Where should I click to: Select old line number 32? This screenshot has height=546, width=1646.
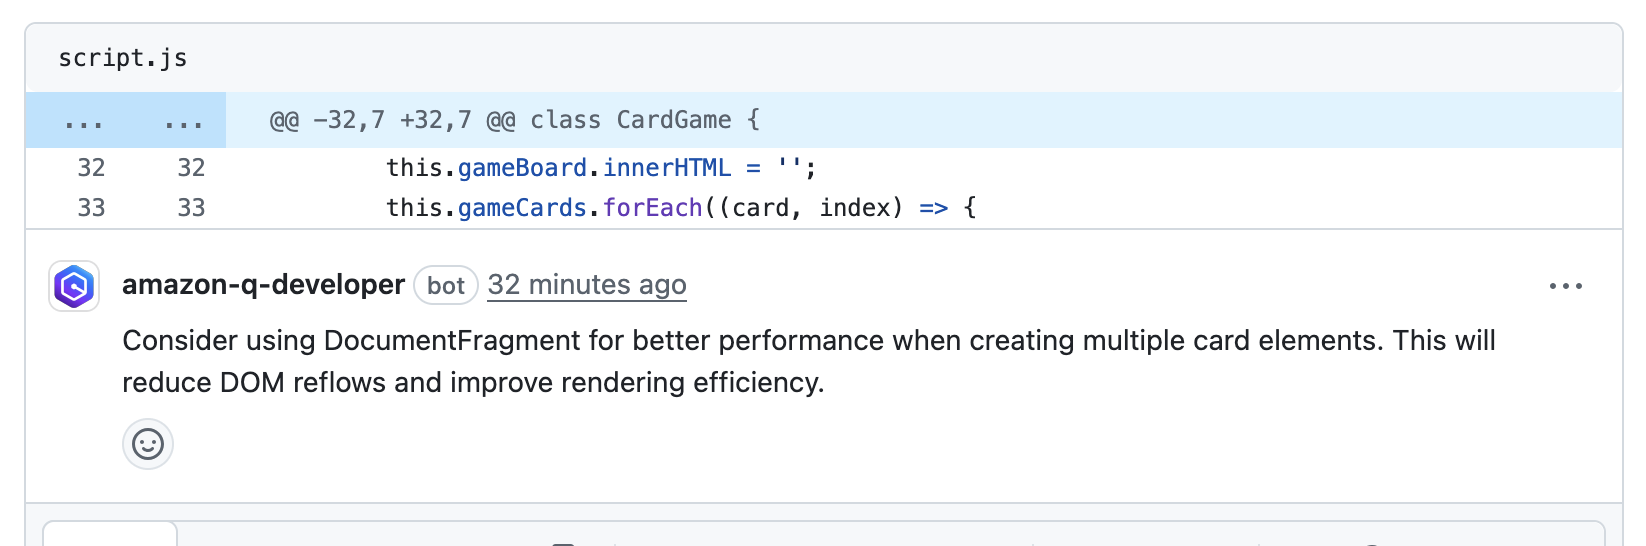click(x=91, y=168)
